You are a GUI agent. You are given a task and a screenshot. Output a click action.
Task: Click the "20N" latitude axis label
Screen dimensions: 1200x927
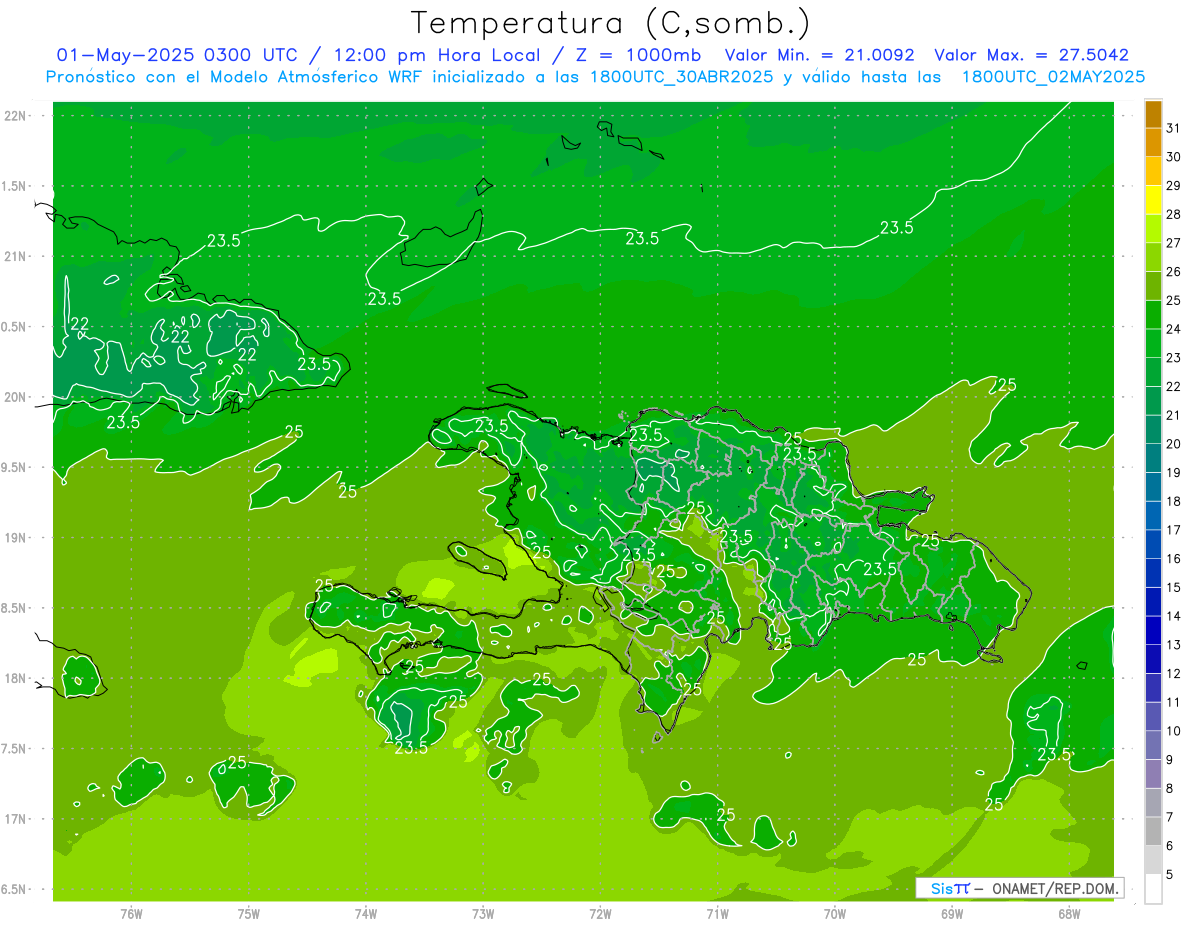pyautogui.click(x=14, y=397)
